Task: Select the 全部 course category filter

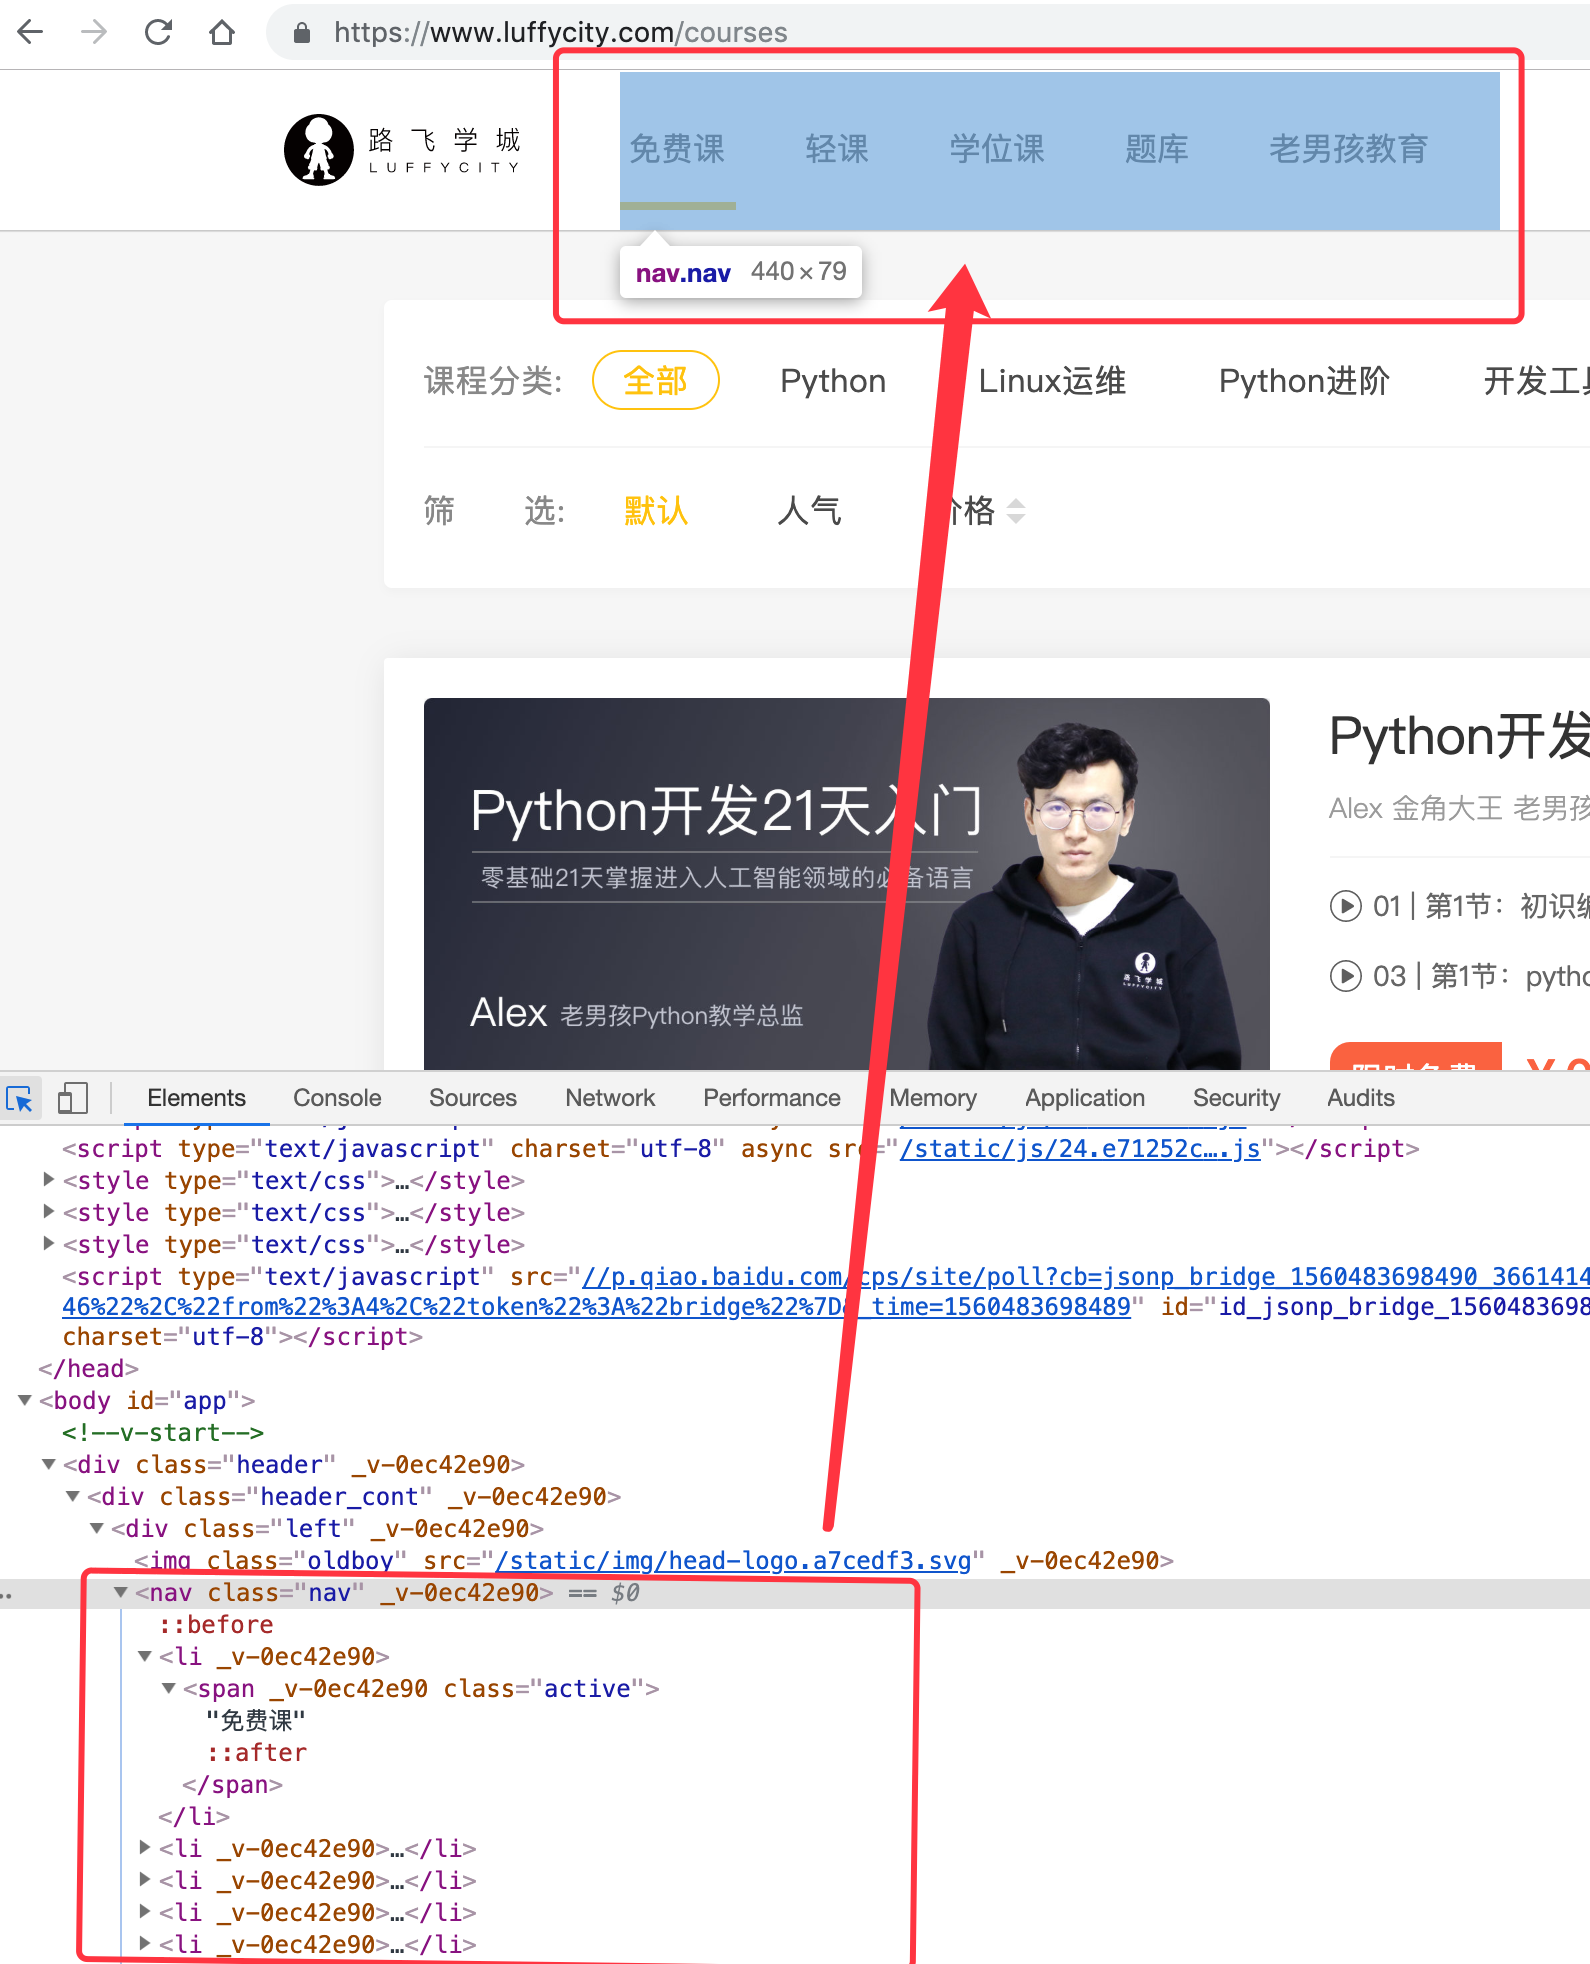Action: point(655,381)
